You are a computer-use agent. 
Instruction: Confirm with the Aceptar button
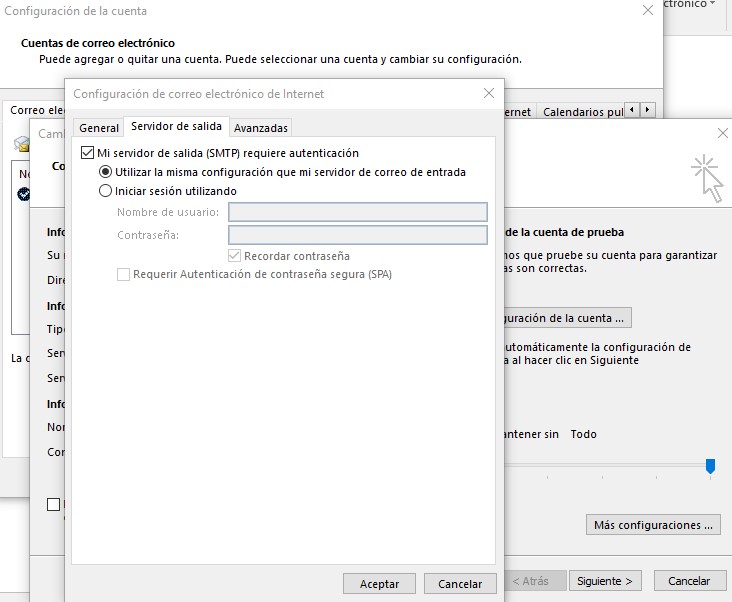tap(379, 584)
